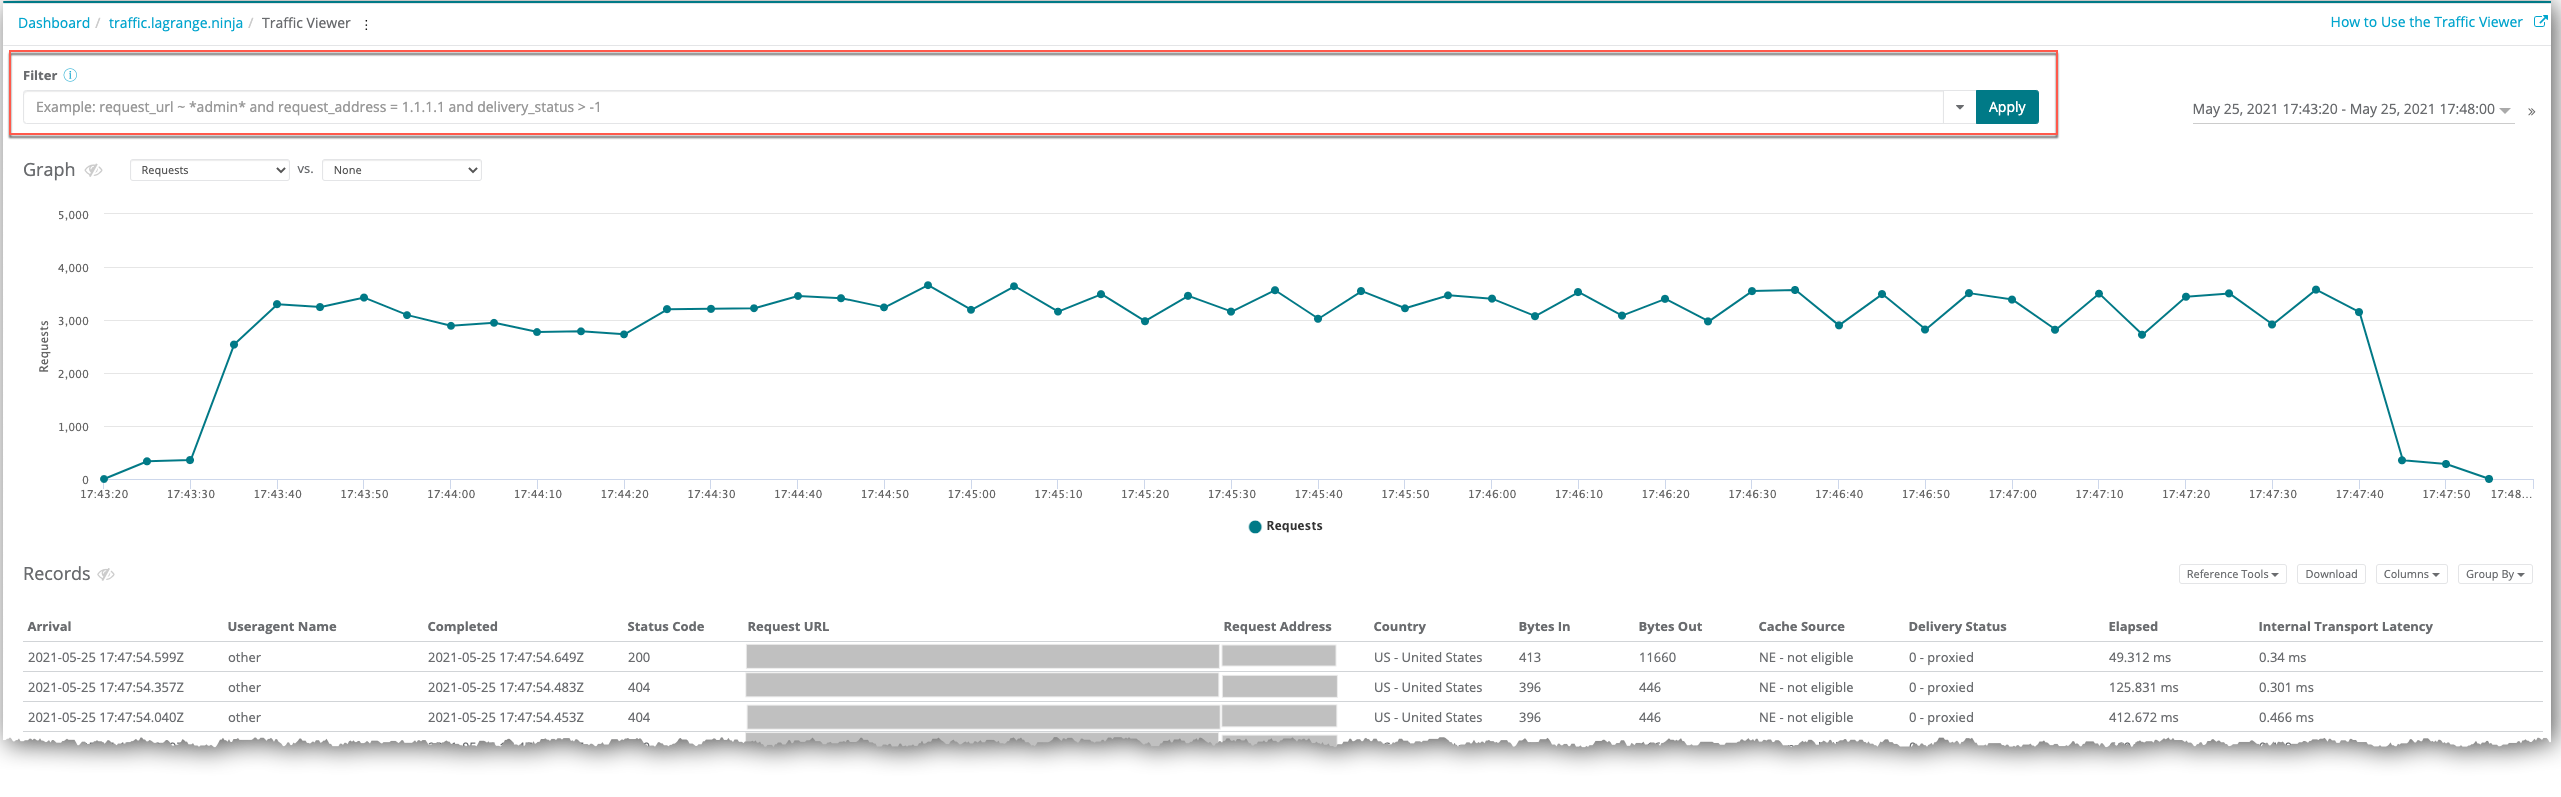
Task: Click the double chevron next to the date range
Action: [2531, 112]
